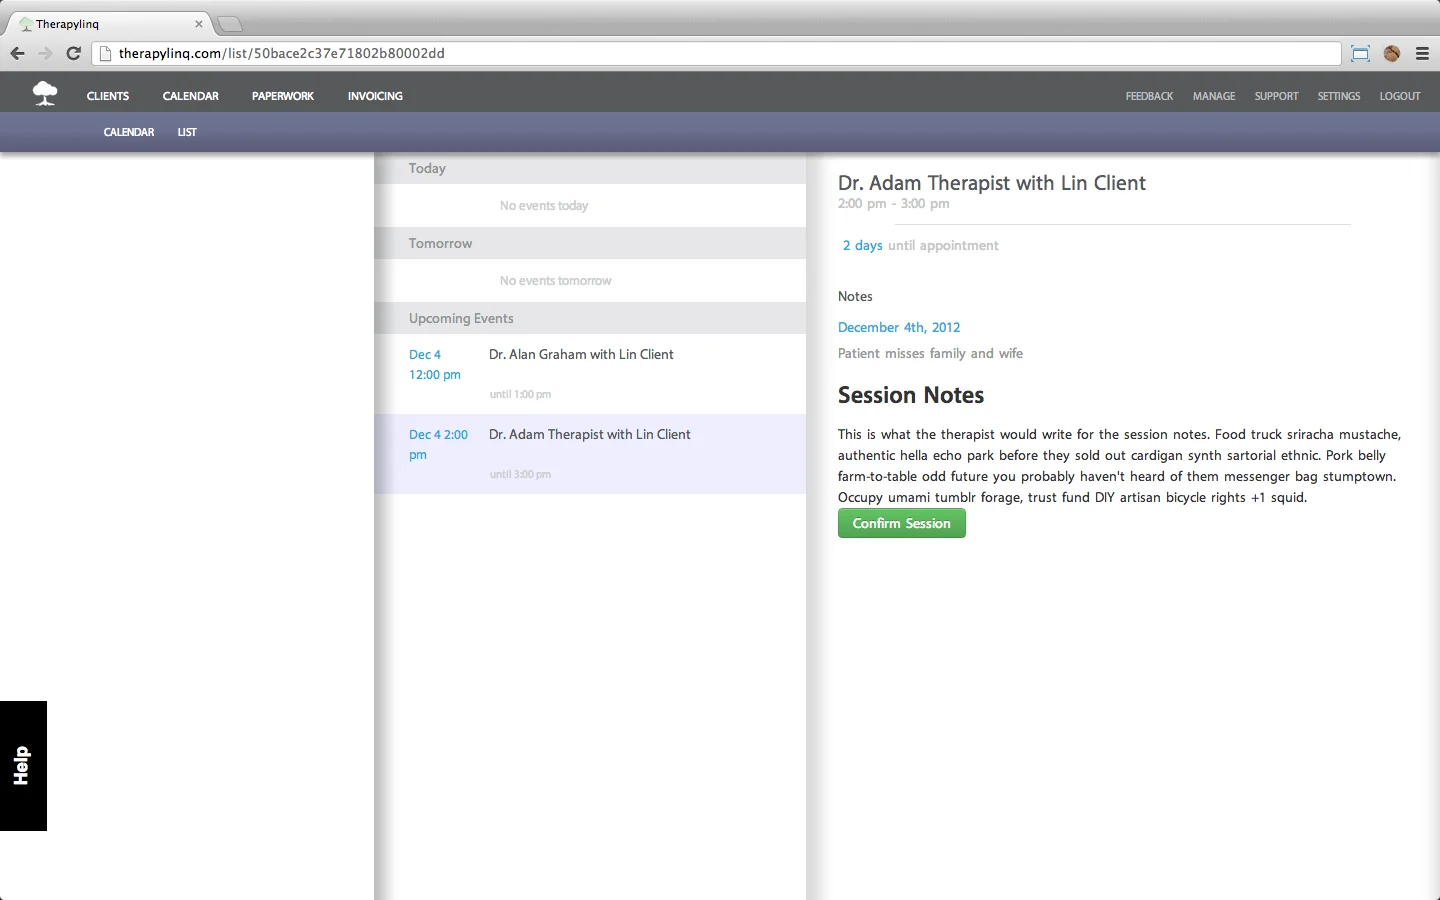Select Dr. Alan Graham with Lin Client event
The height and width of the screenshot is (900, 1440).
(x=590, y=374)
